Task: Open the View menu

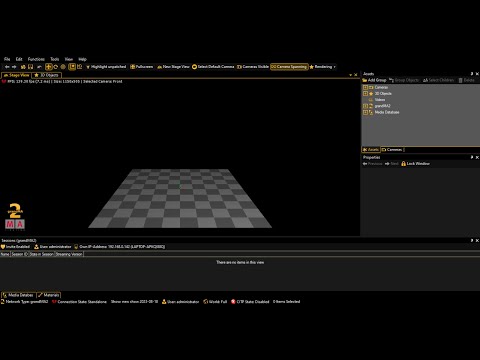Action: [x=69, y=59]
